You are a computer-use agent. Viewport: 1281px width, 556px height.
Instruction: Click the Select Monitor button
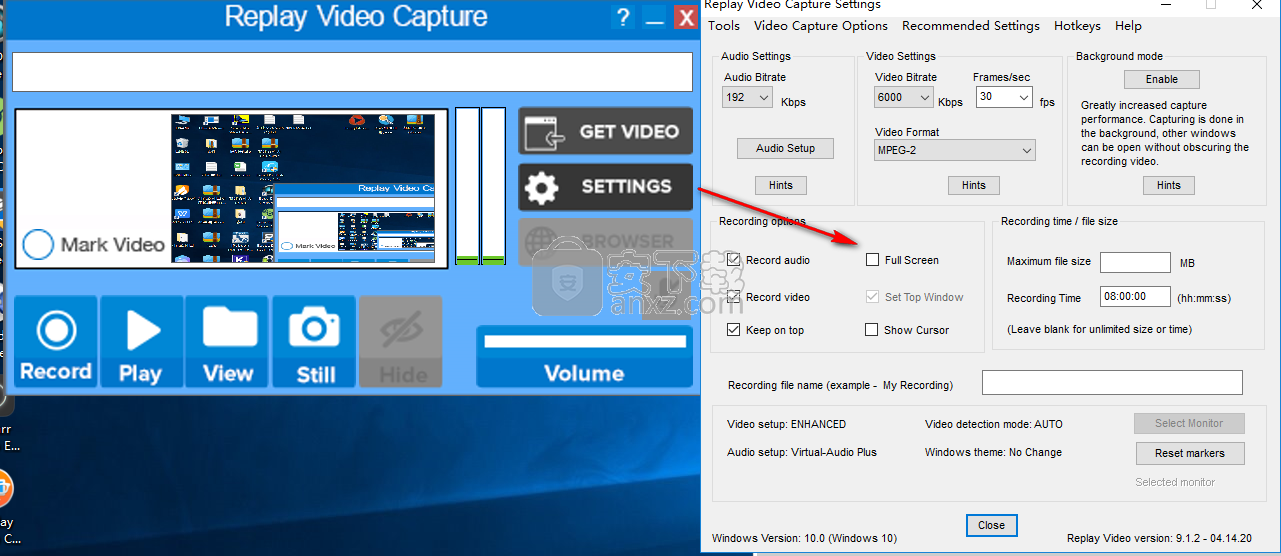coord(1189,423)
